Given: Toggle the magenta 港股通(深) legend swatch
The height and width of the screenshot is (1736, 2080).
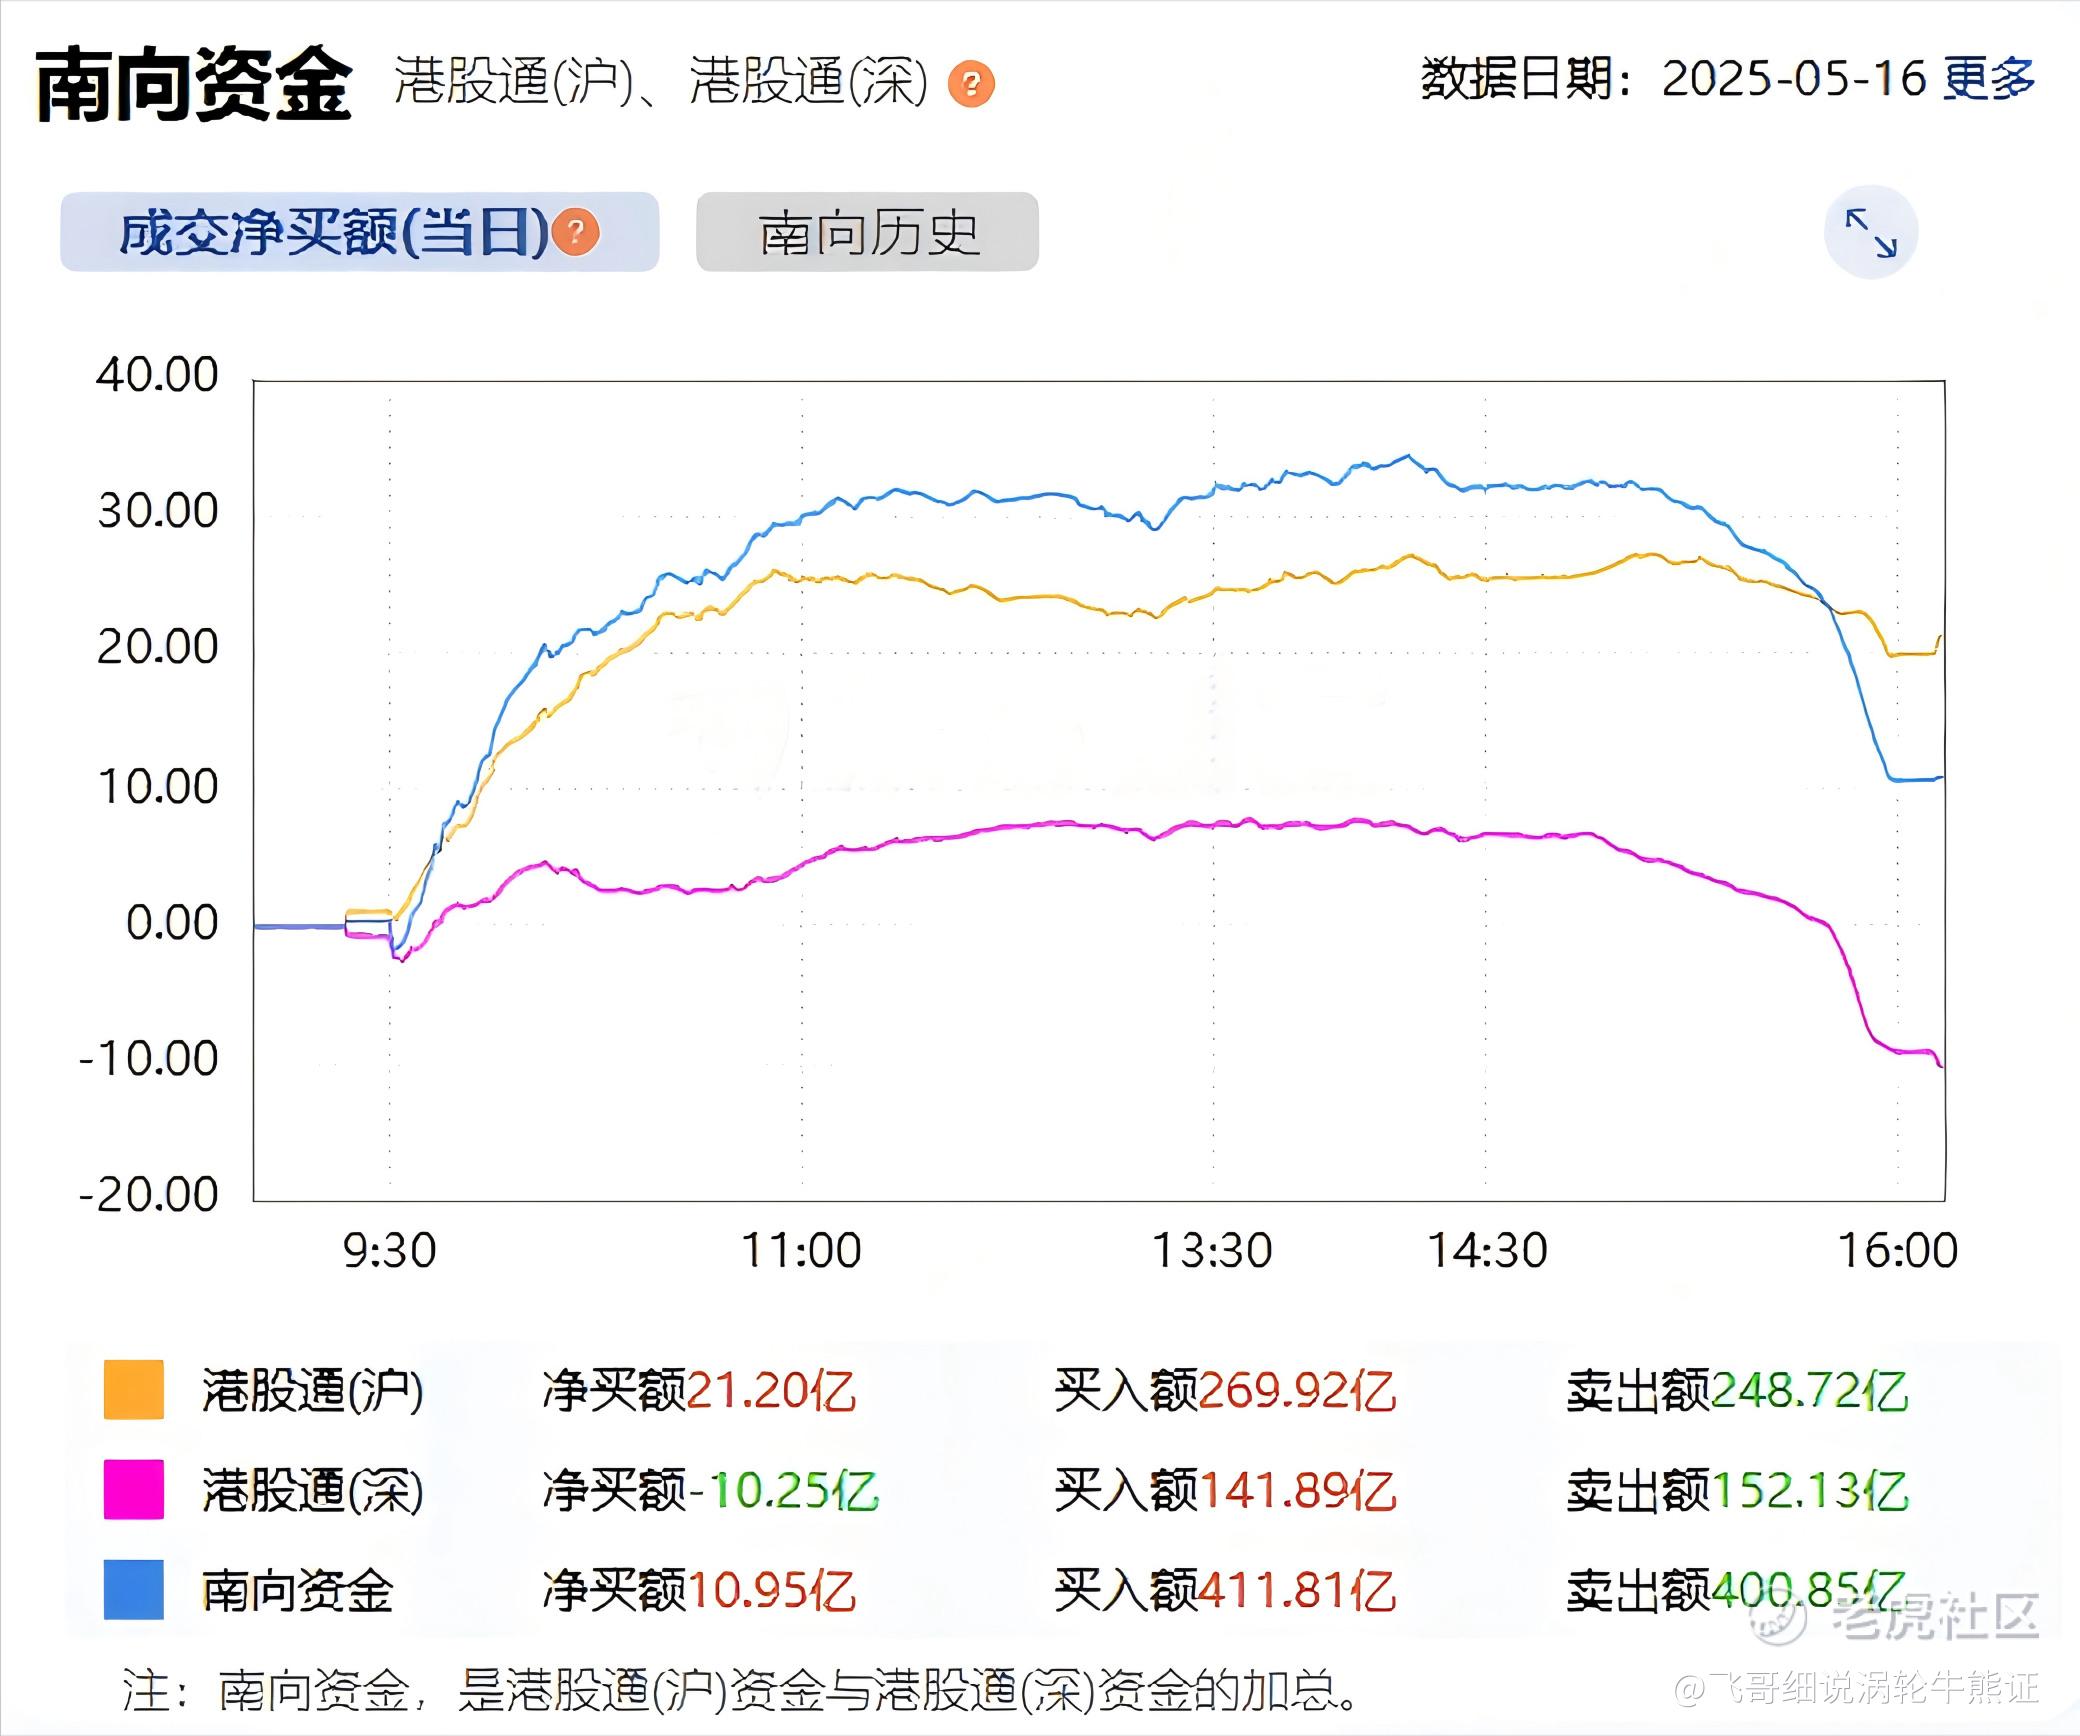Looking at the screenshot, I should [134, 1490].
